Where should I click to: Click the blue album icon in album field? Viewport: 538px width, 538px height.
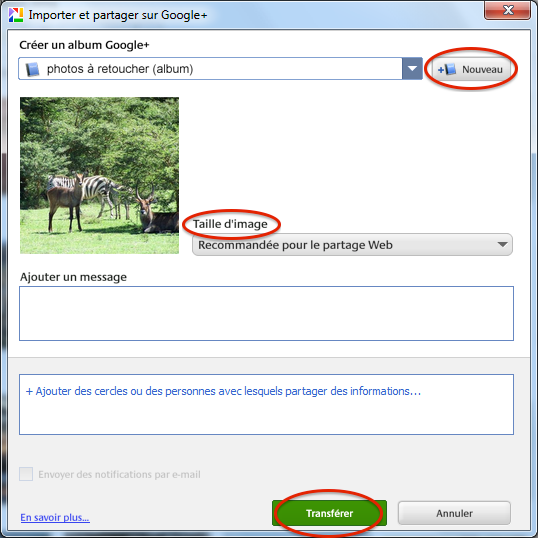[32, 69]
